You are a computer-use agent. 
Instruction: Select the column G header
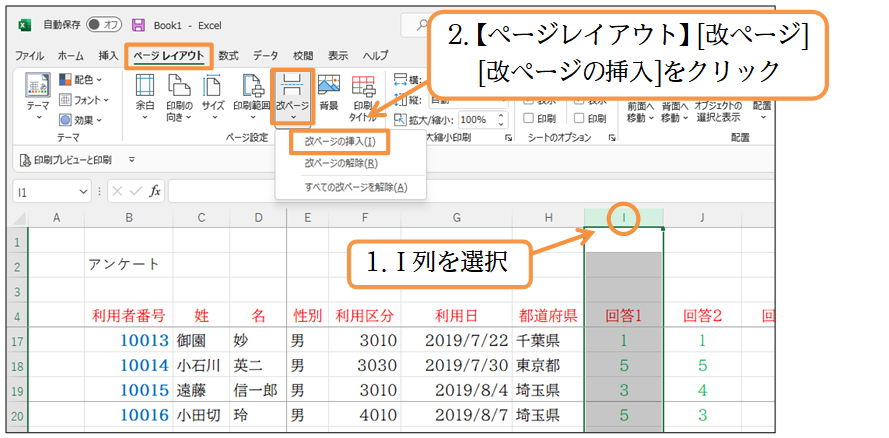456,218
